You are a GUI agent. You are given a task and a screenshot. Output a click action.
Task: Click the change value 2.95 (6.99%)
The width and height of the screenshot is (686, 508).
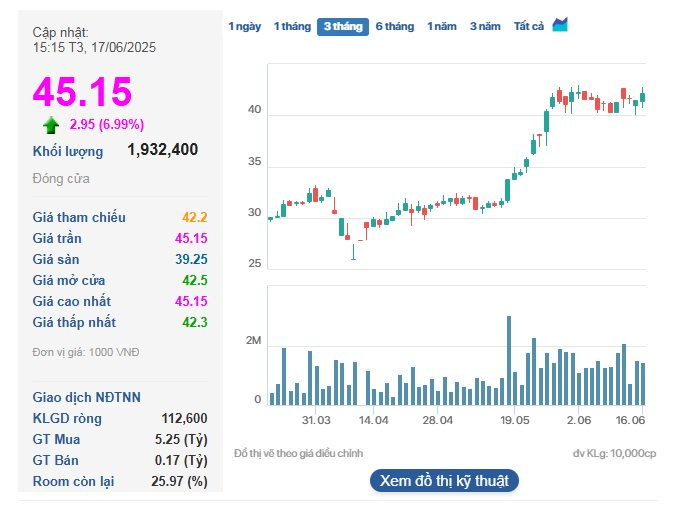tap(107, 124)
